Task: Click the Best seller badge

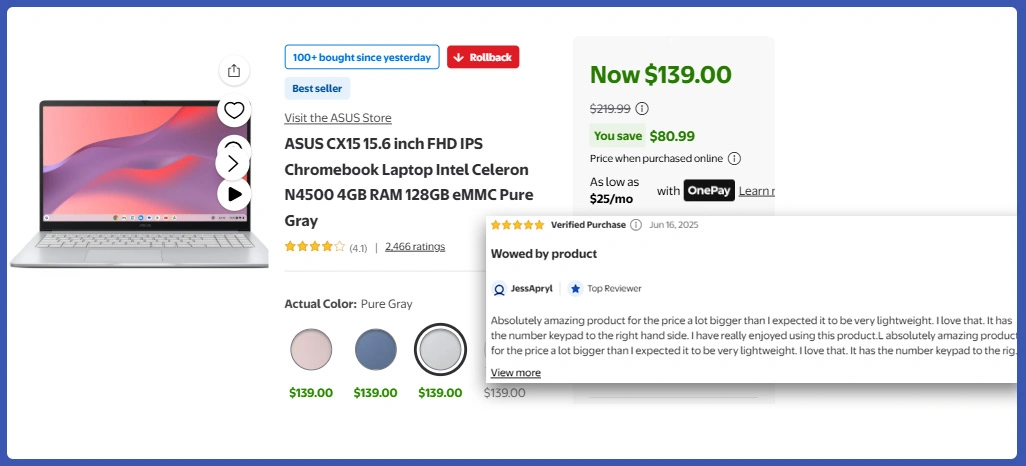Action: point(317,88)
